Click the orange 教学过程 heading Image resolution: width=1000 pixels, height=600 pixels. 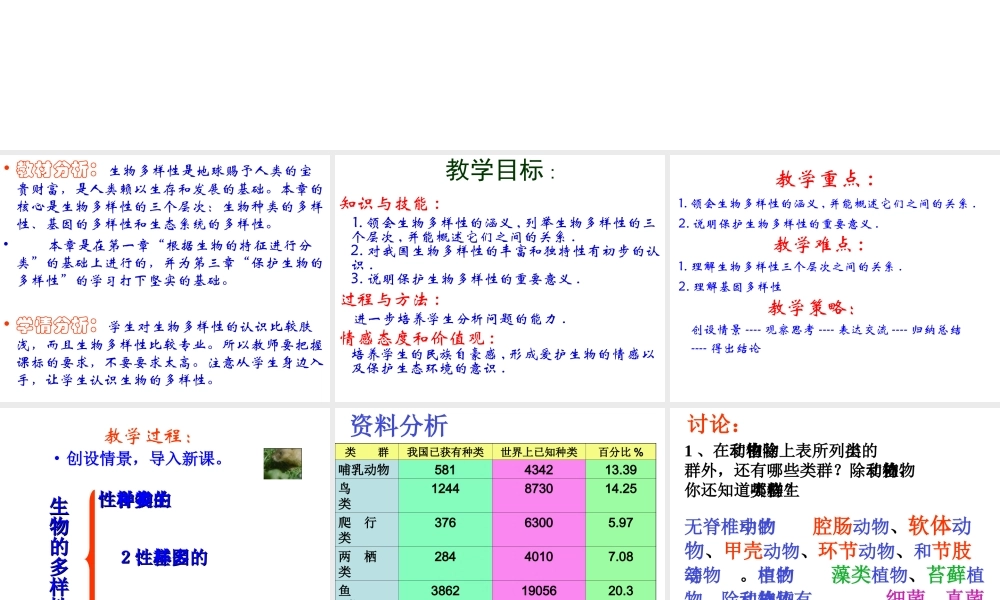point(147,436)
